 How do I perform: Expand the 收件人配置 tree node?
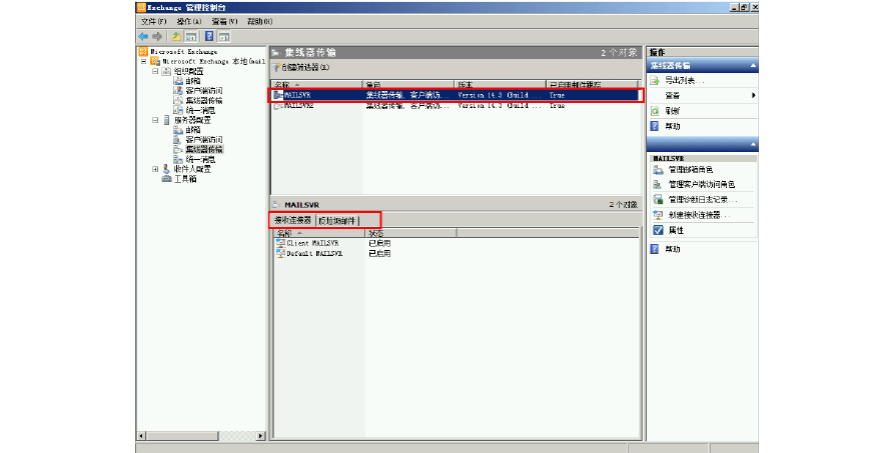pyautogui.click(x=155, y=169)
